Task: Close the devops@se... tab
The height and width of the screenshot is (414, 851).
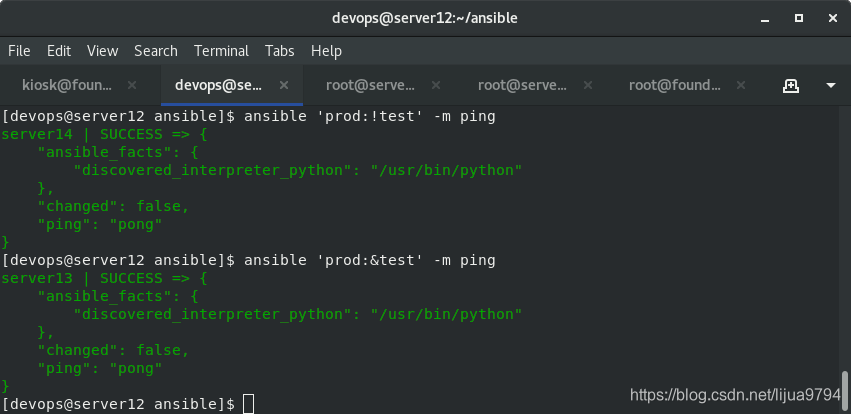Action: (284, 85)
